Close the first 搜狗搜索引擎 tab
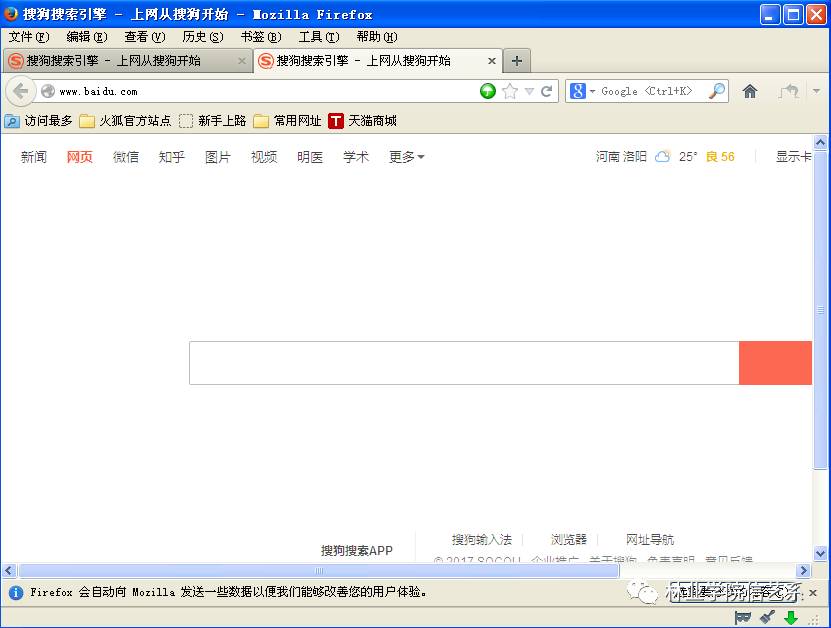The height and width of the screenshot is (628, 831). pyautogui.click(x=242, y=61)
